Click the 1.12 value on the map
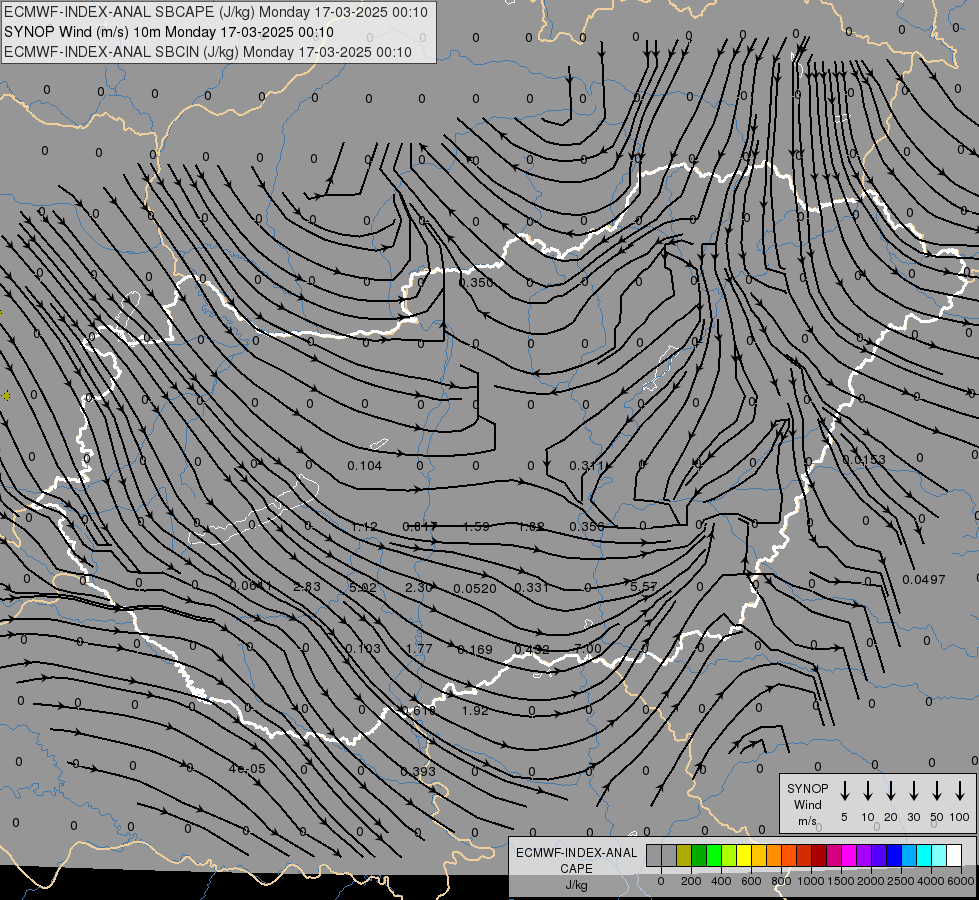979x900 pixels. click(x=364, y=527)
